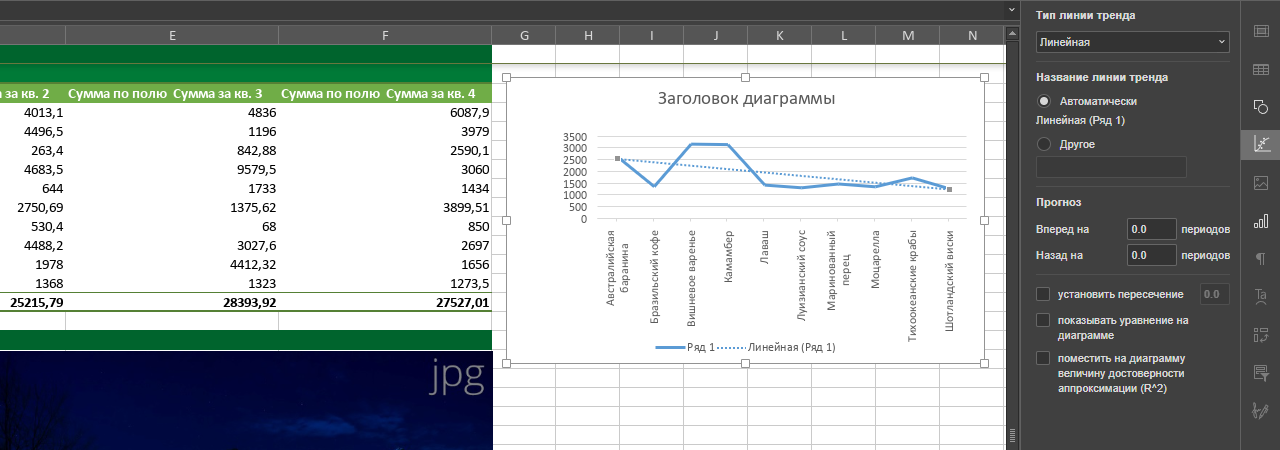Enable the 'установить пересечение' checkbox

(x=1044, y=294)
